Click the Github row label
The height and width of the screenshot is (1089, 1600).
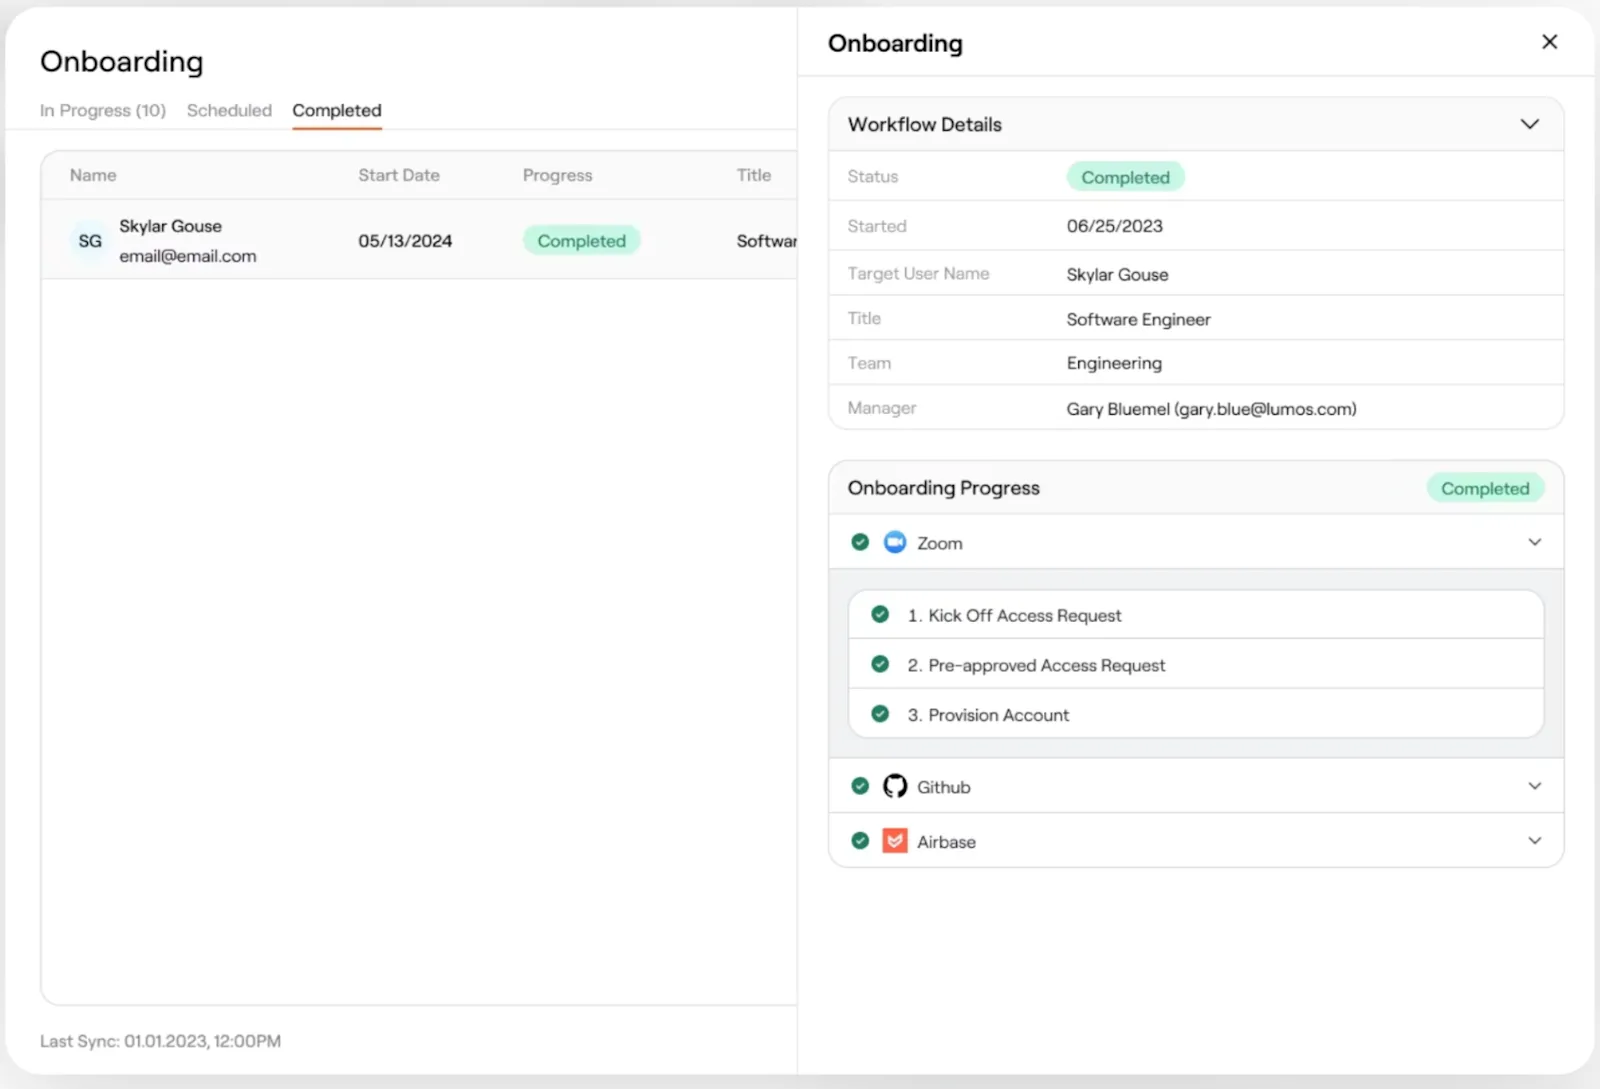(x=944, y=787)
